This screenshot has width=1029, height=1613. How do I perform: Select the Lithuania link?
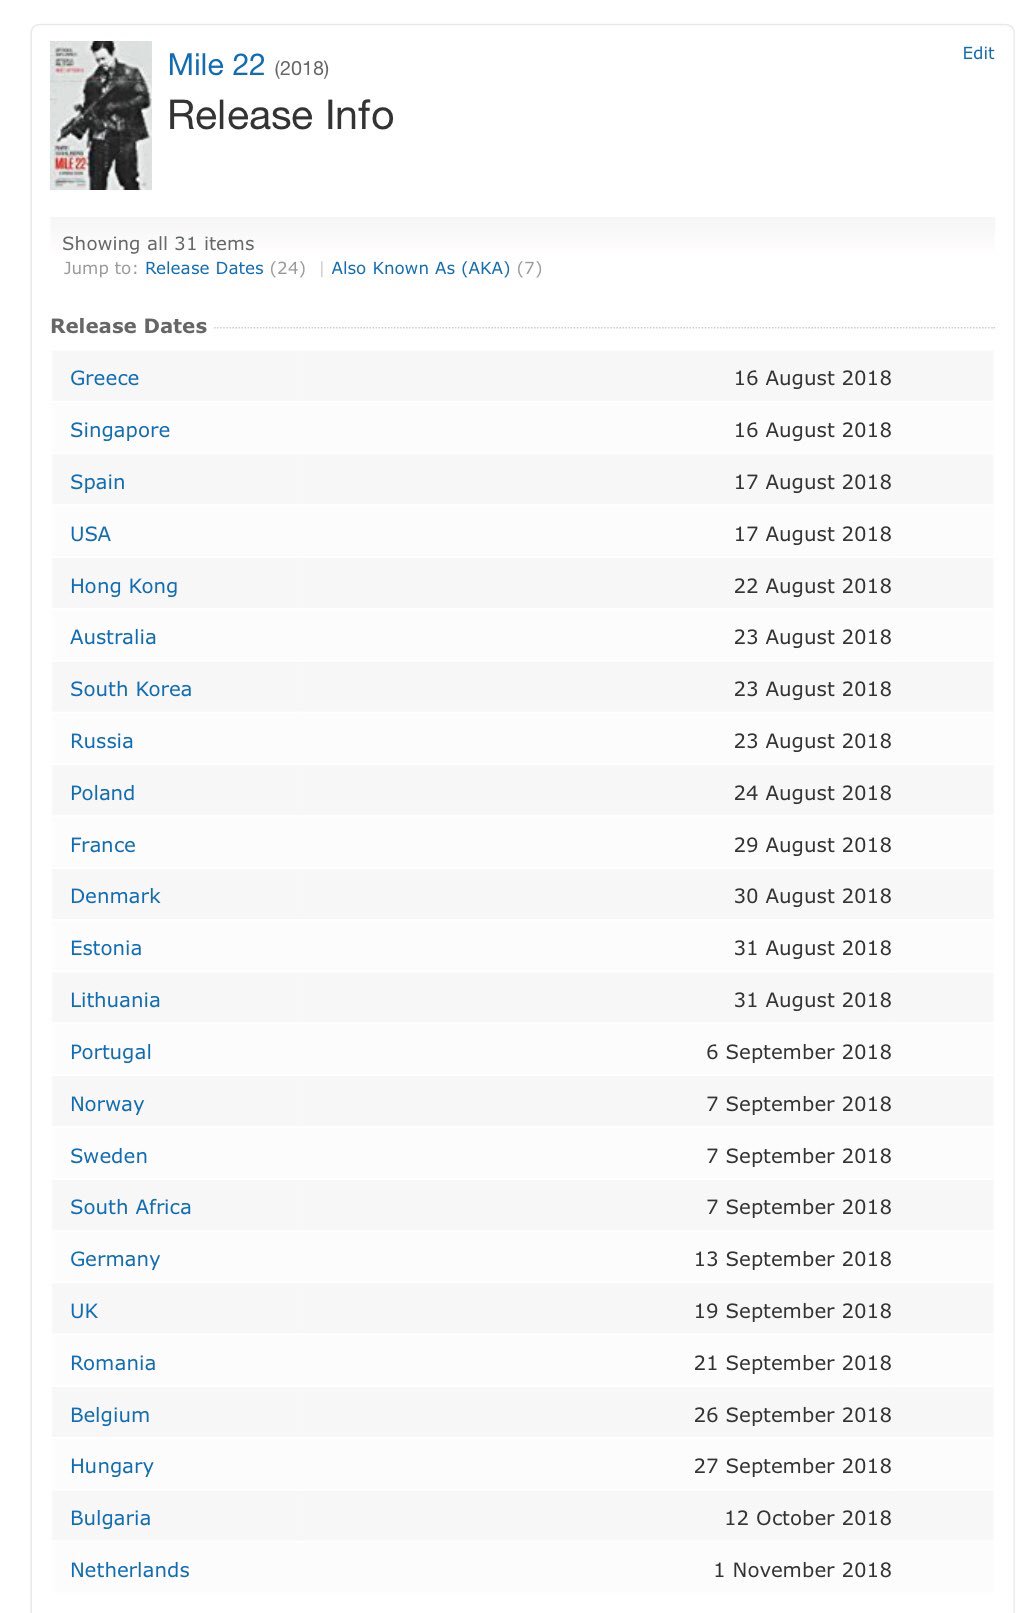(115, 1000)
